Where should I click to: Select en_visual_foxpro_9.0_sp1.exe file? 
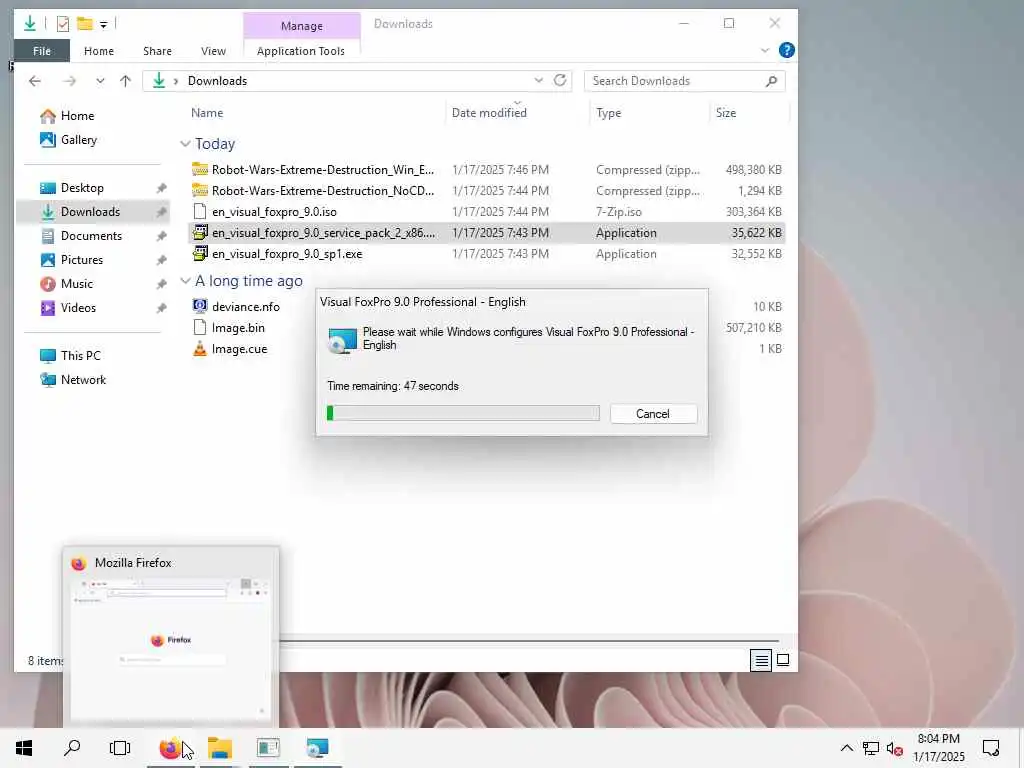tap(487, 254)
